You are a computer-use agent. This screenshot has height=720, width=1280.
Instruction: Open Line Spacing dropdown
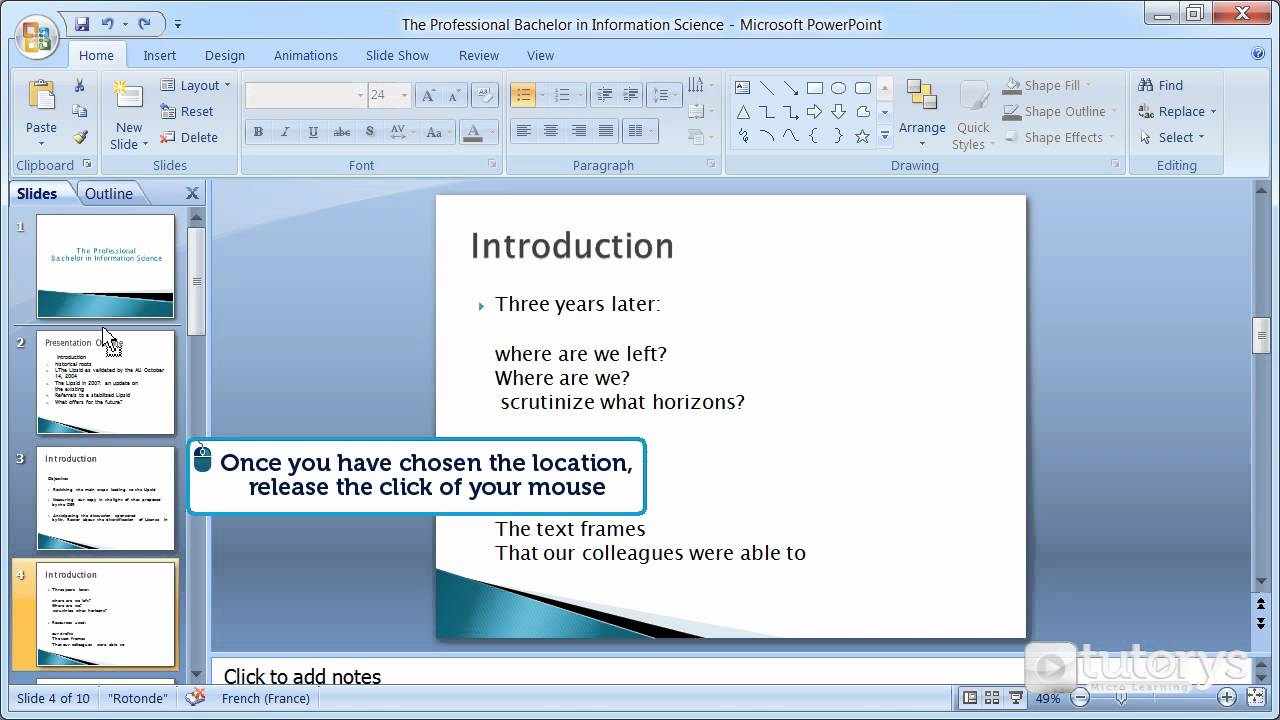click(x=663, y=96)
